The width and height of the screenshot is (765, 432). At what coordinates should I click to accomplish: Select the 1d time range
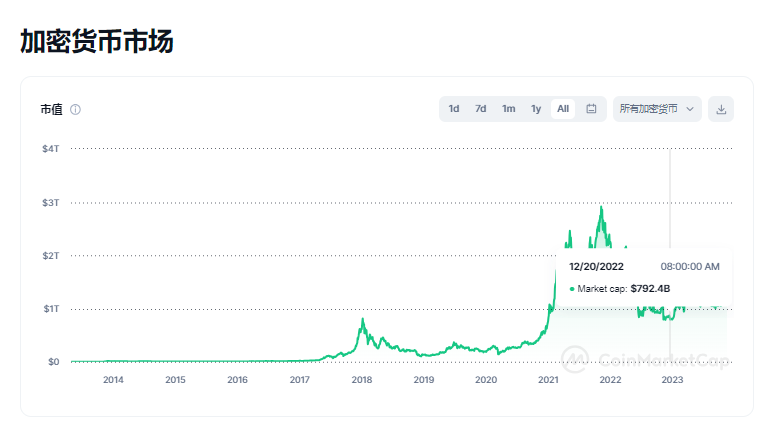454,109
